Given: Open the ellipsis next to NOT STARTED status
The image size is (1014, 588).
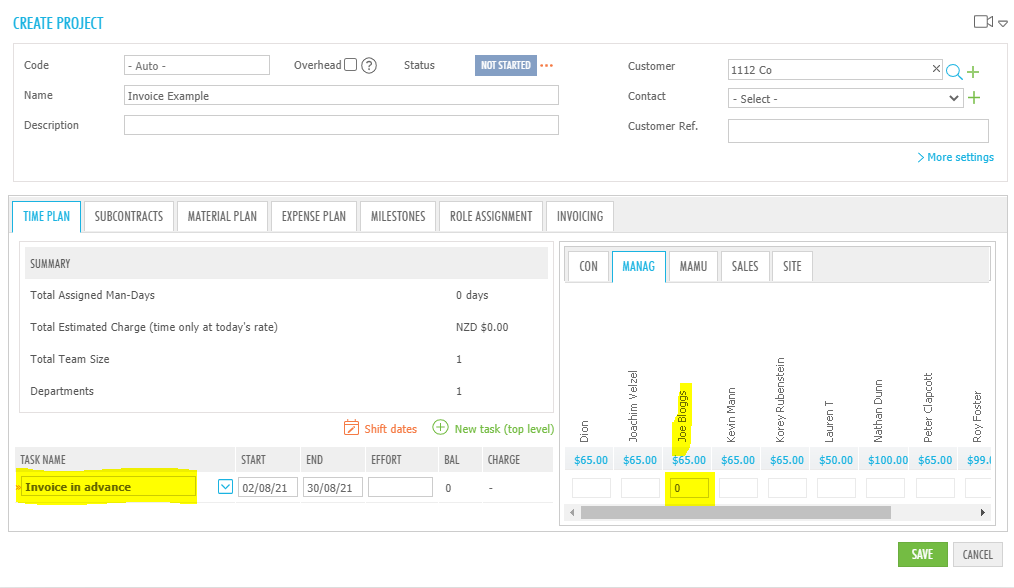Looking at the screenshot, I should pos(546,64).
